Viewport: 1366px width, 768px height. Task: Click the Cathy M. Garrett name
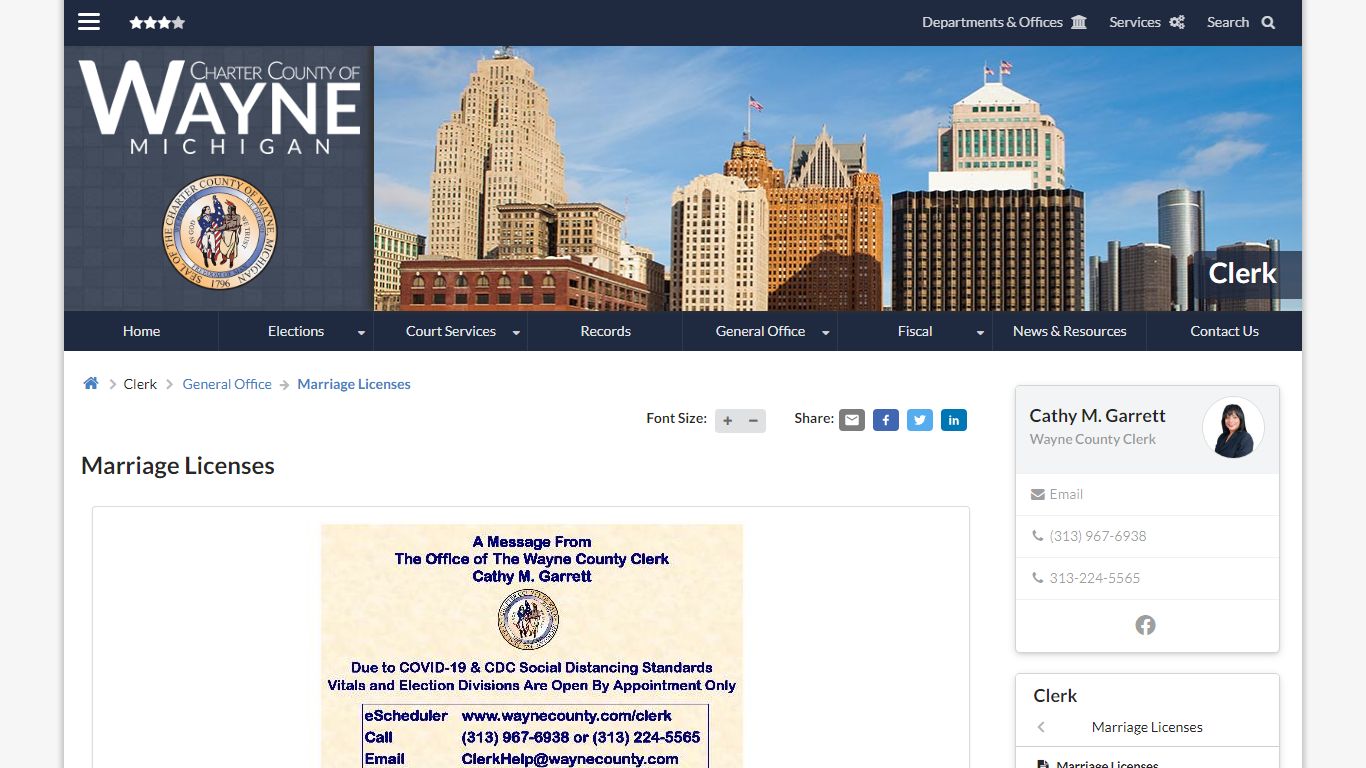tap(1098, 416)
